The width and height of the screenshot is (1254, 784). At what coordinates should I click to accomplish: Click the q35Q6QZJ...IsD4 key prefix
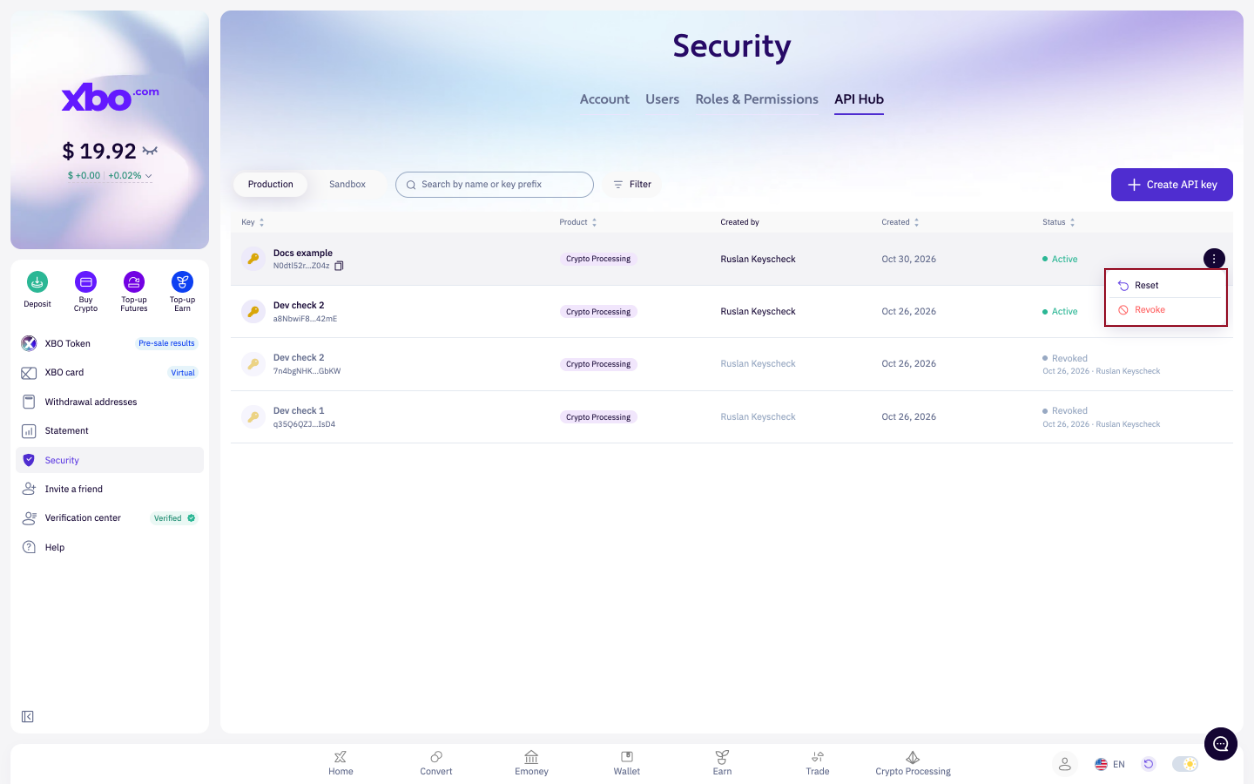tap(304, 424)
